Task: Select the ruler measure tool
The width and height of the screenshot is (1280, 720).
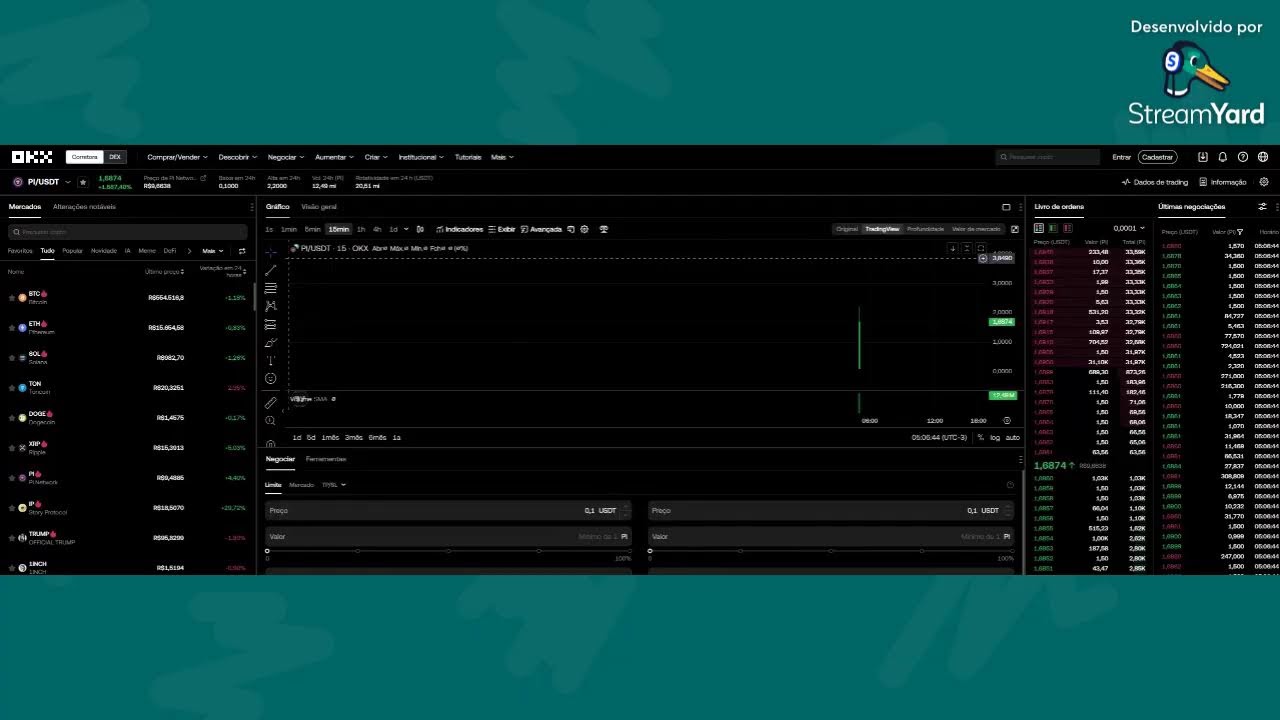Action: tap(271, 402)
